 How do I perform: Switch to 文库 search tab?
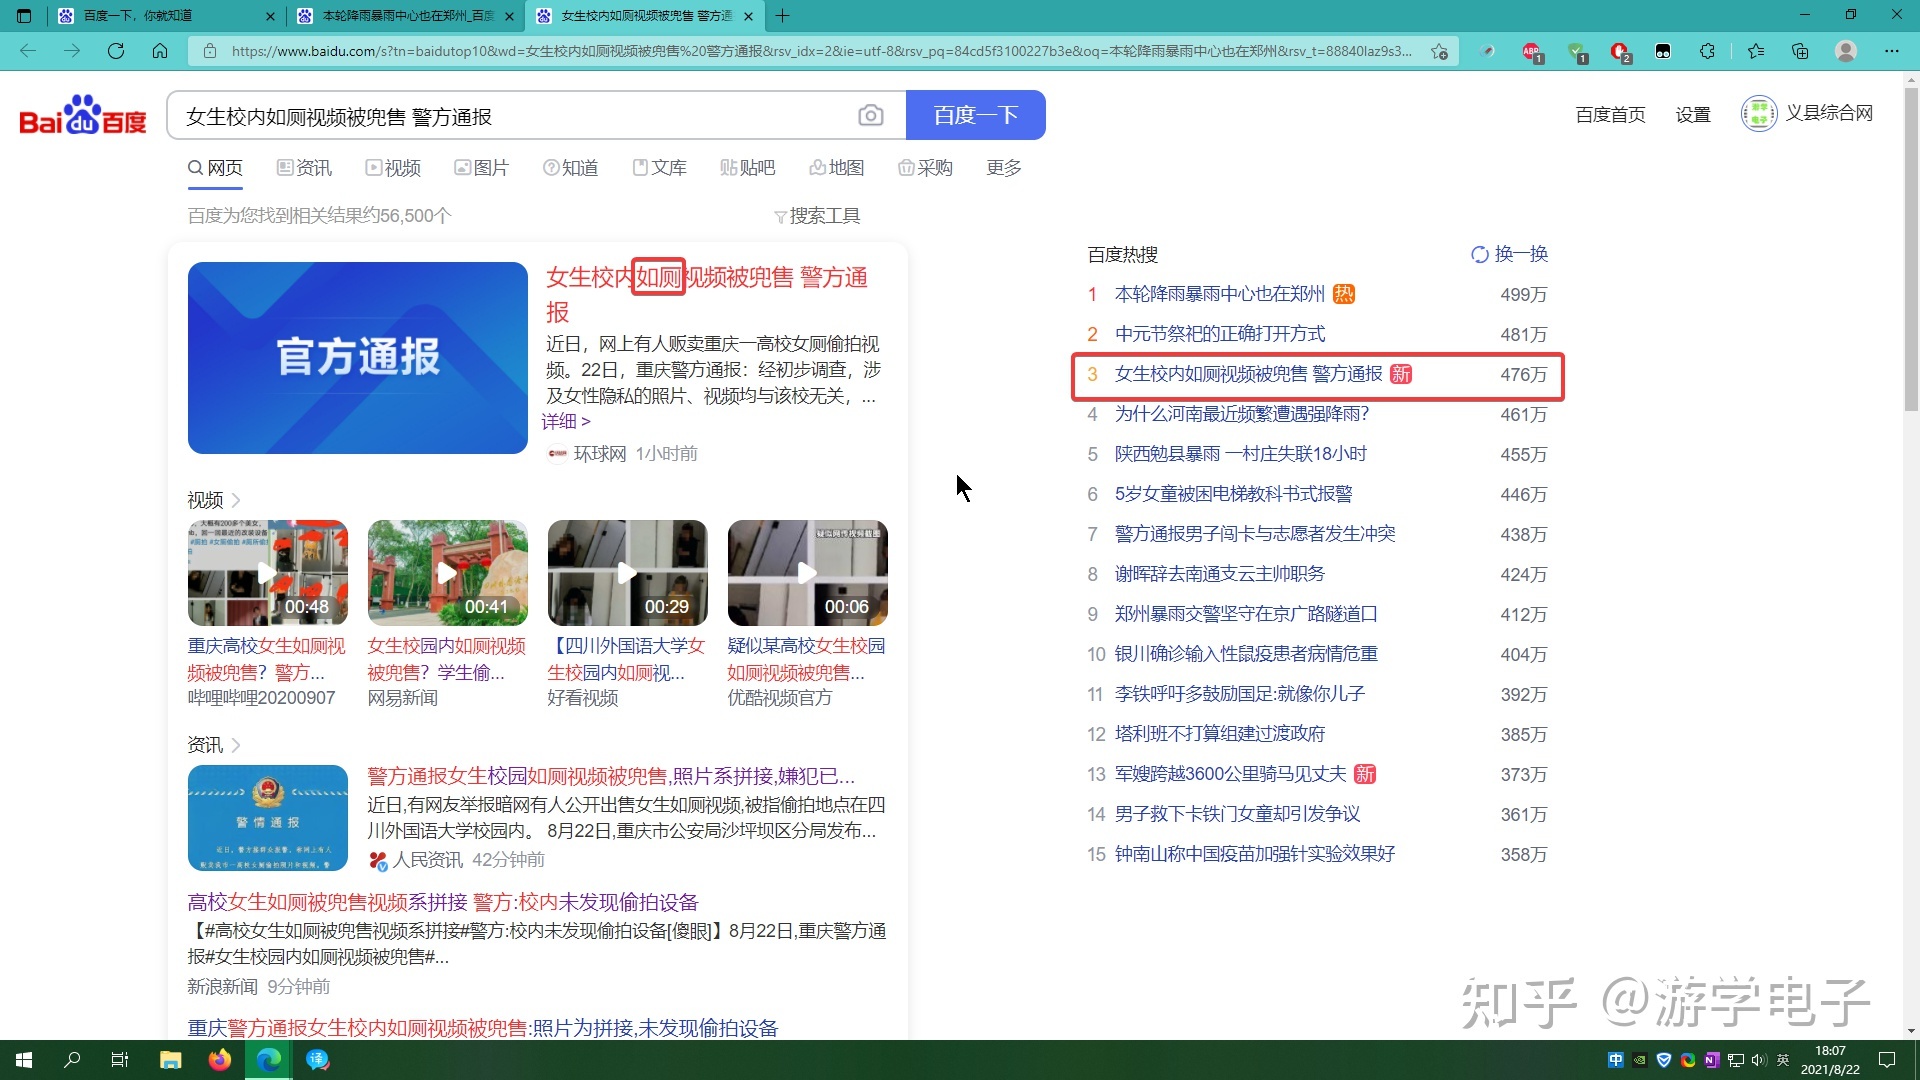659,168
